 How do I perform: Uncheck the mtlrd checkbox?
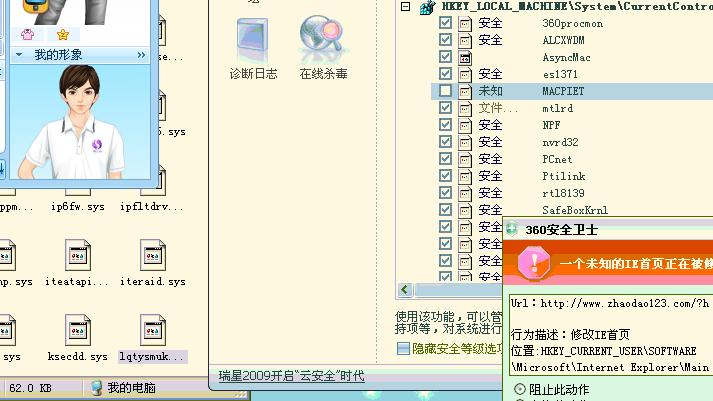pos(445,108)
